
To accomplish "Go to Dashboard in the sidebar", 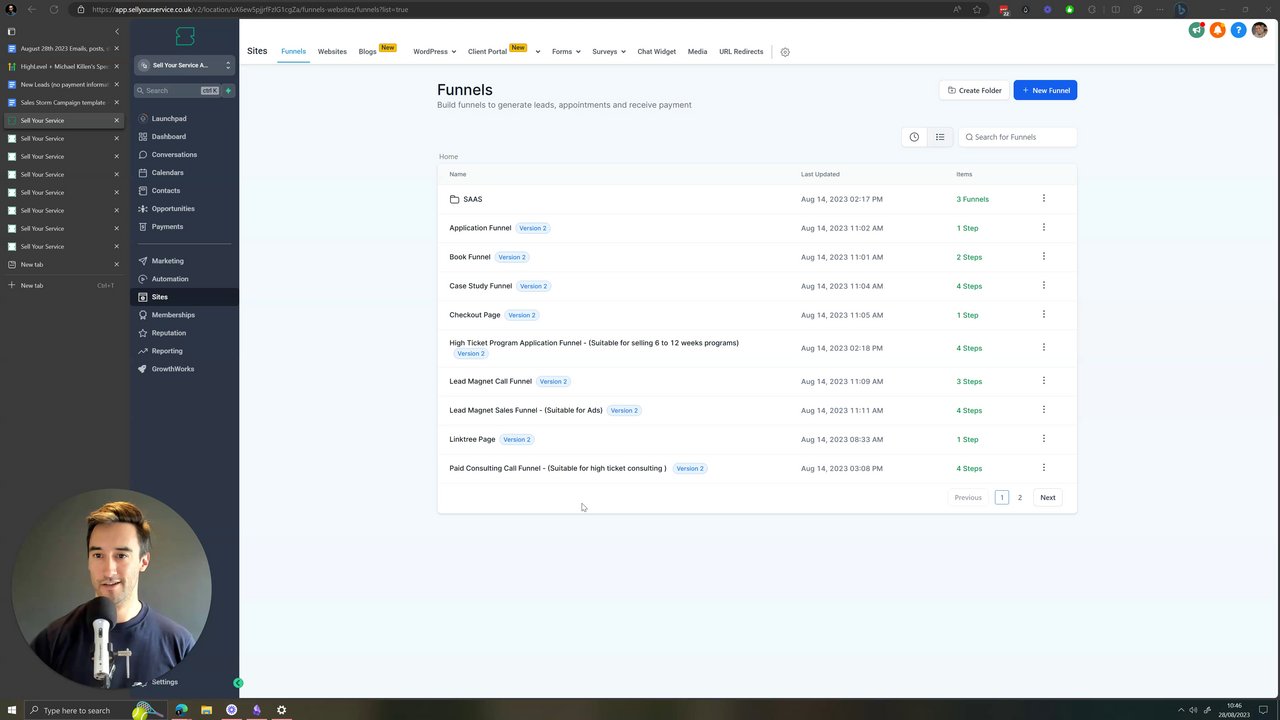I will tap(168, 136).
